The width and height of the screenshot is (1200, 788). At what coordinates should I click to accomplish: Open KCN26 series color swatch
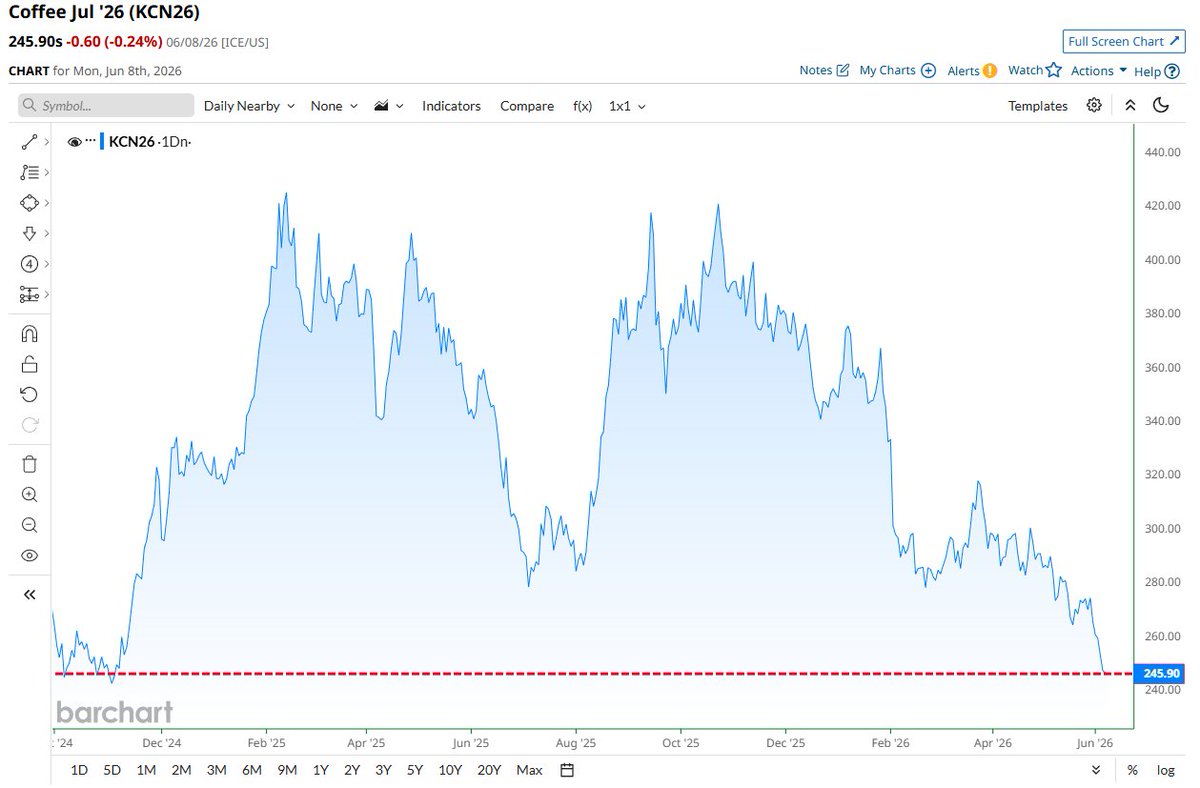point(101,142)
